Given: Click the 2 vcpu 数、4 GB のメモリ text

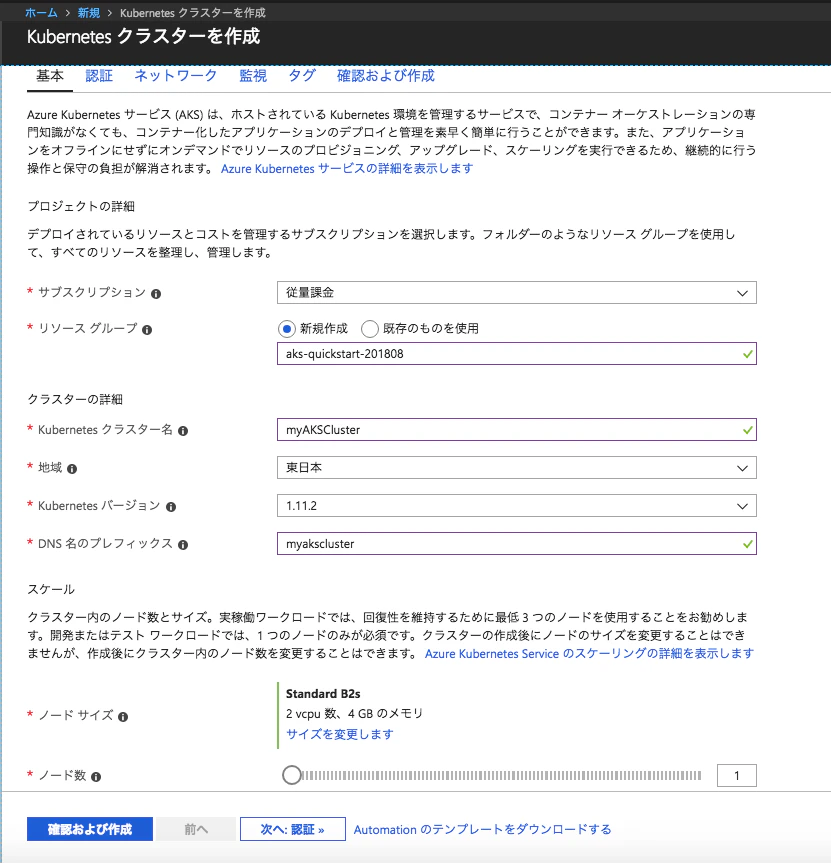Looking at the screenshot, I should tap(354, 713).
